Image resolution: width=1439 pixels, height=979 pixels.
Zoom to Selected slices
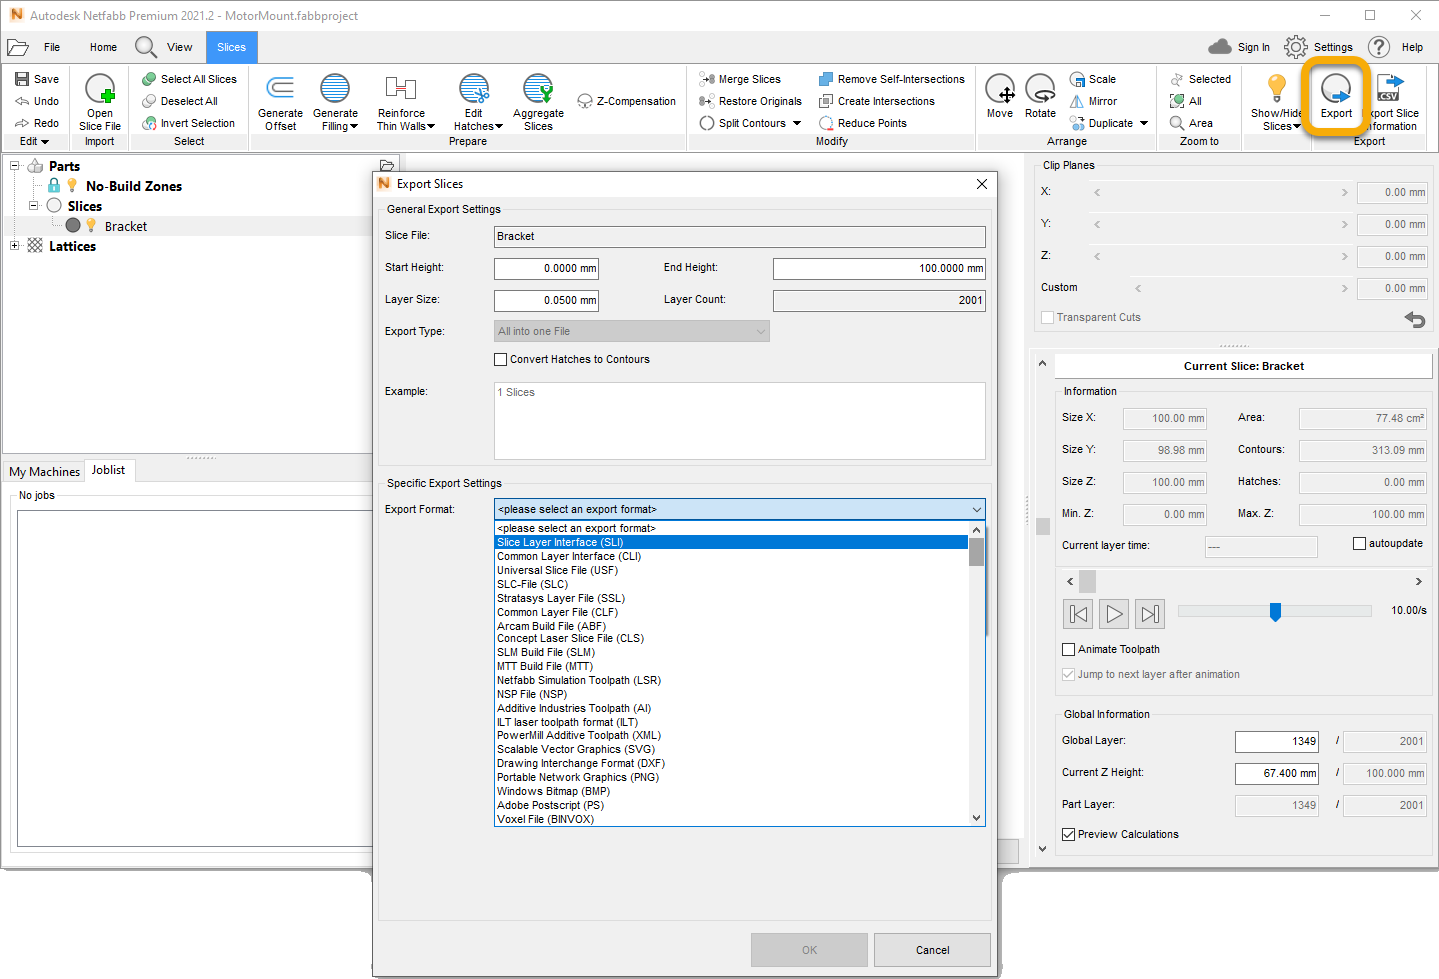(1200, 79)
